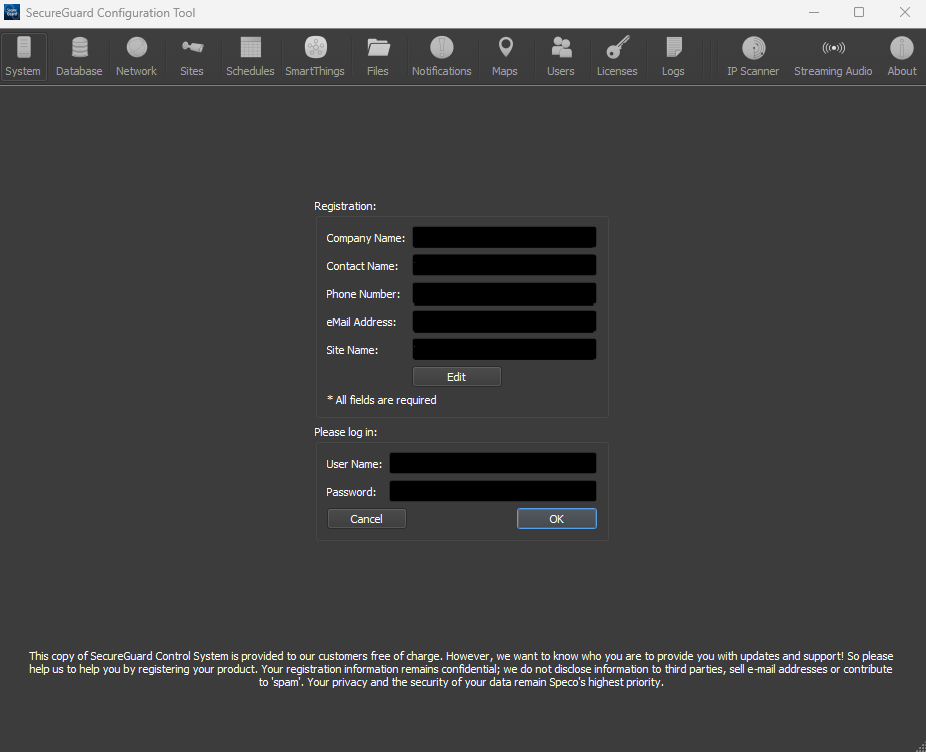Open the Licenses panel
The height and width of the screenshot is (752, 926).
(x=617, y=55)
